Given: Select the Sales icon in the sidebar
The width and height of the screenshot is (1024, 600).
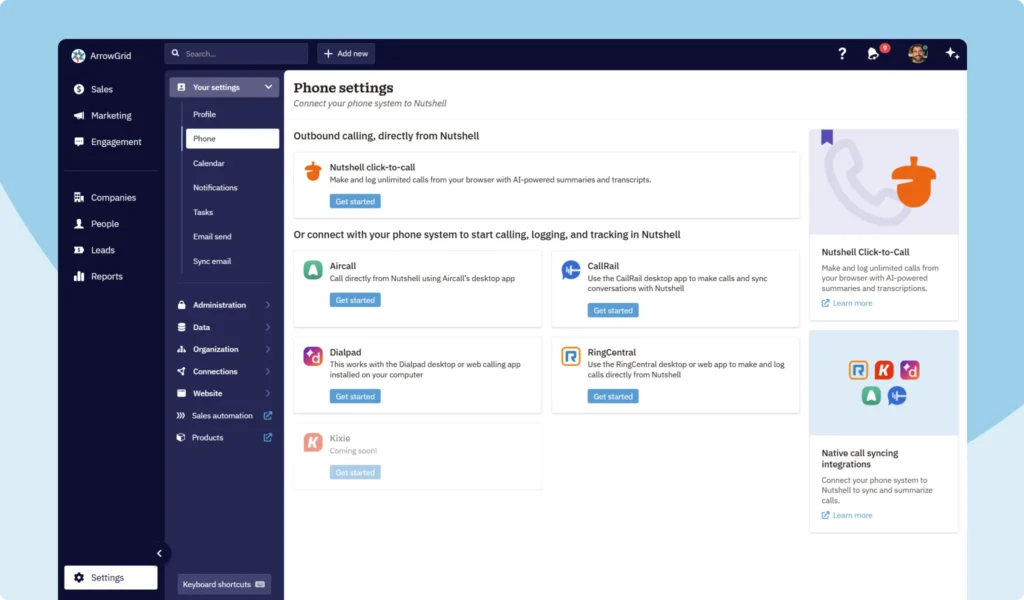Looking at the screenshot, I should pyautogui.click(x=78, y=89).
